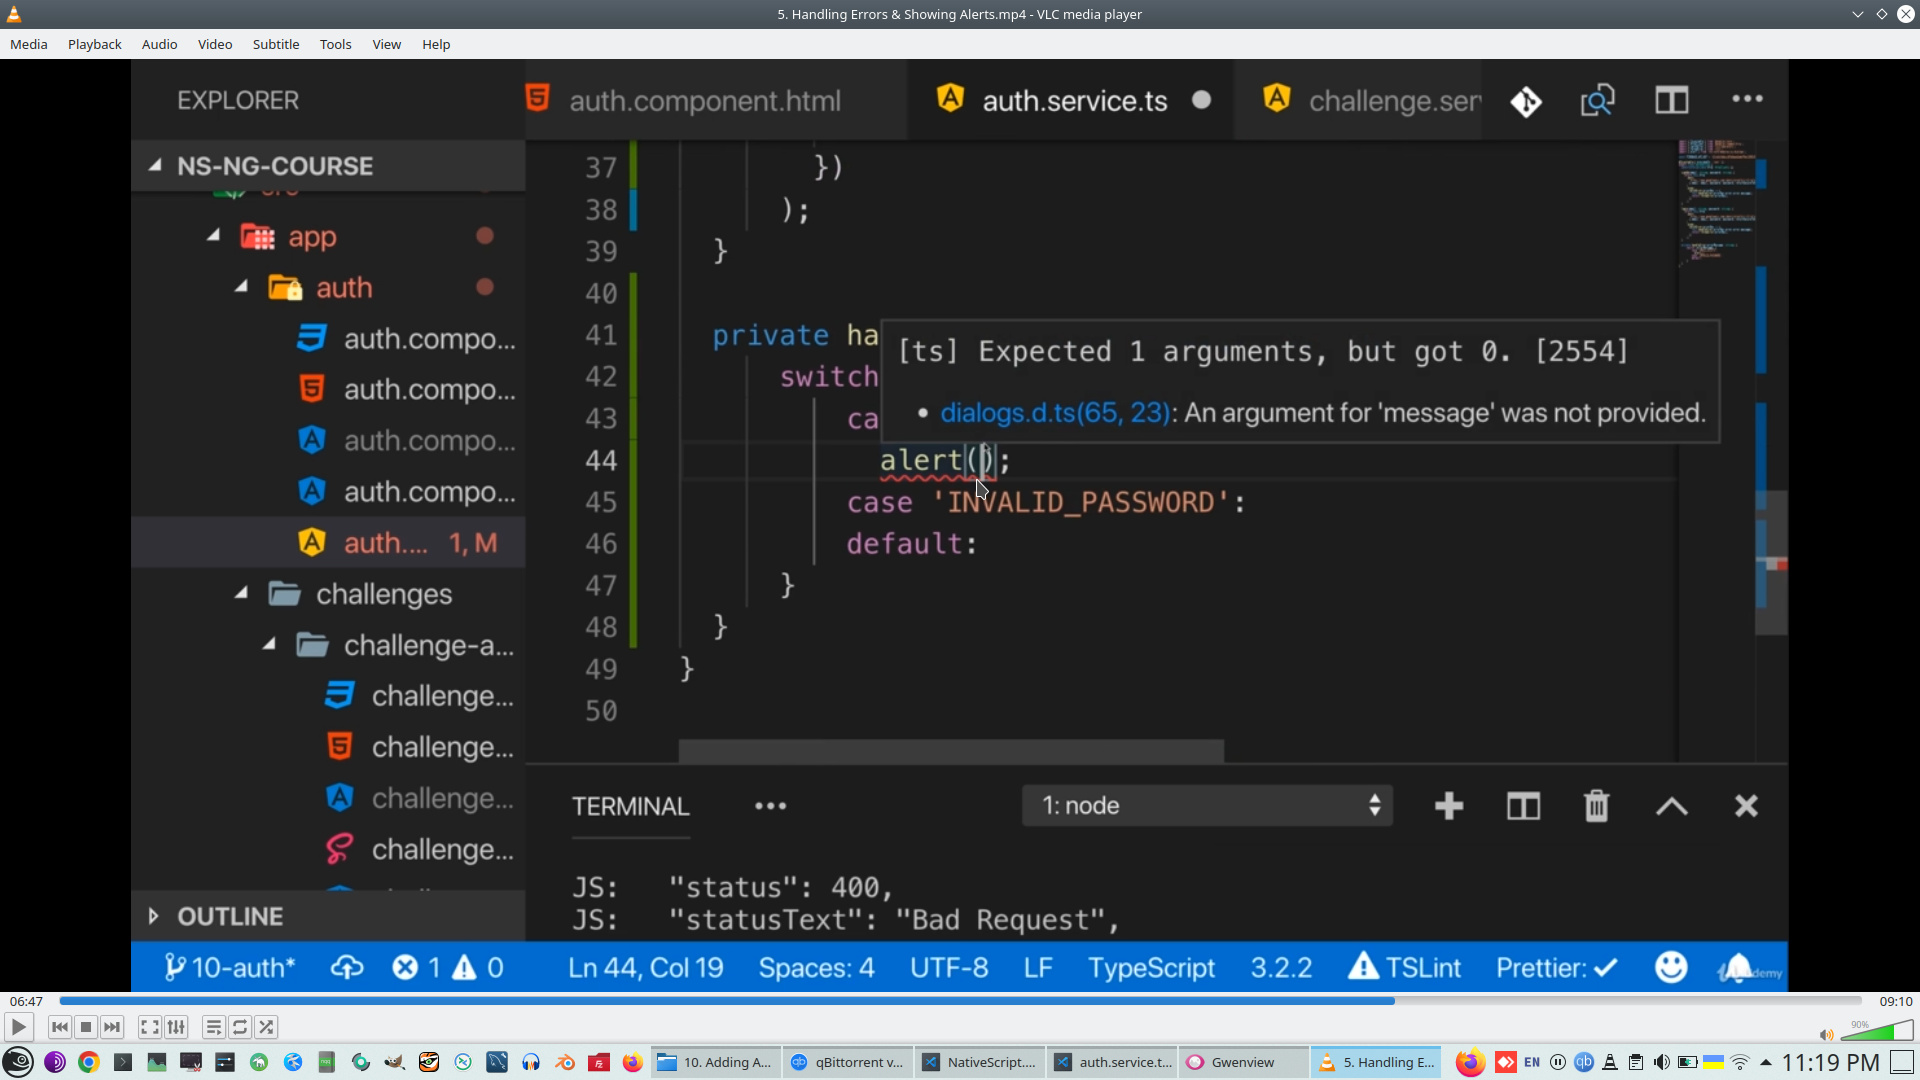The width and height of the screenshot is (1920, 1080).
Task: Click the elapsed time label 06:47
Action: [x=26, y=1001]
